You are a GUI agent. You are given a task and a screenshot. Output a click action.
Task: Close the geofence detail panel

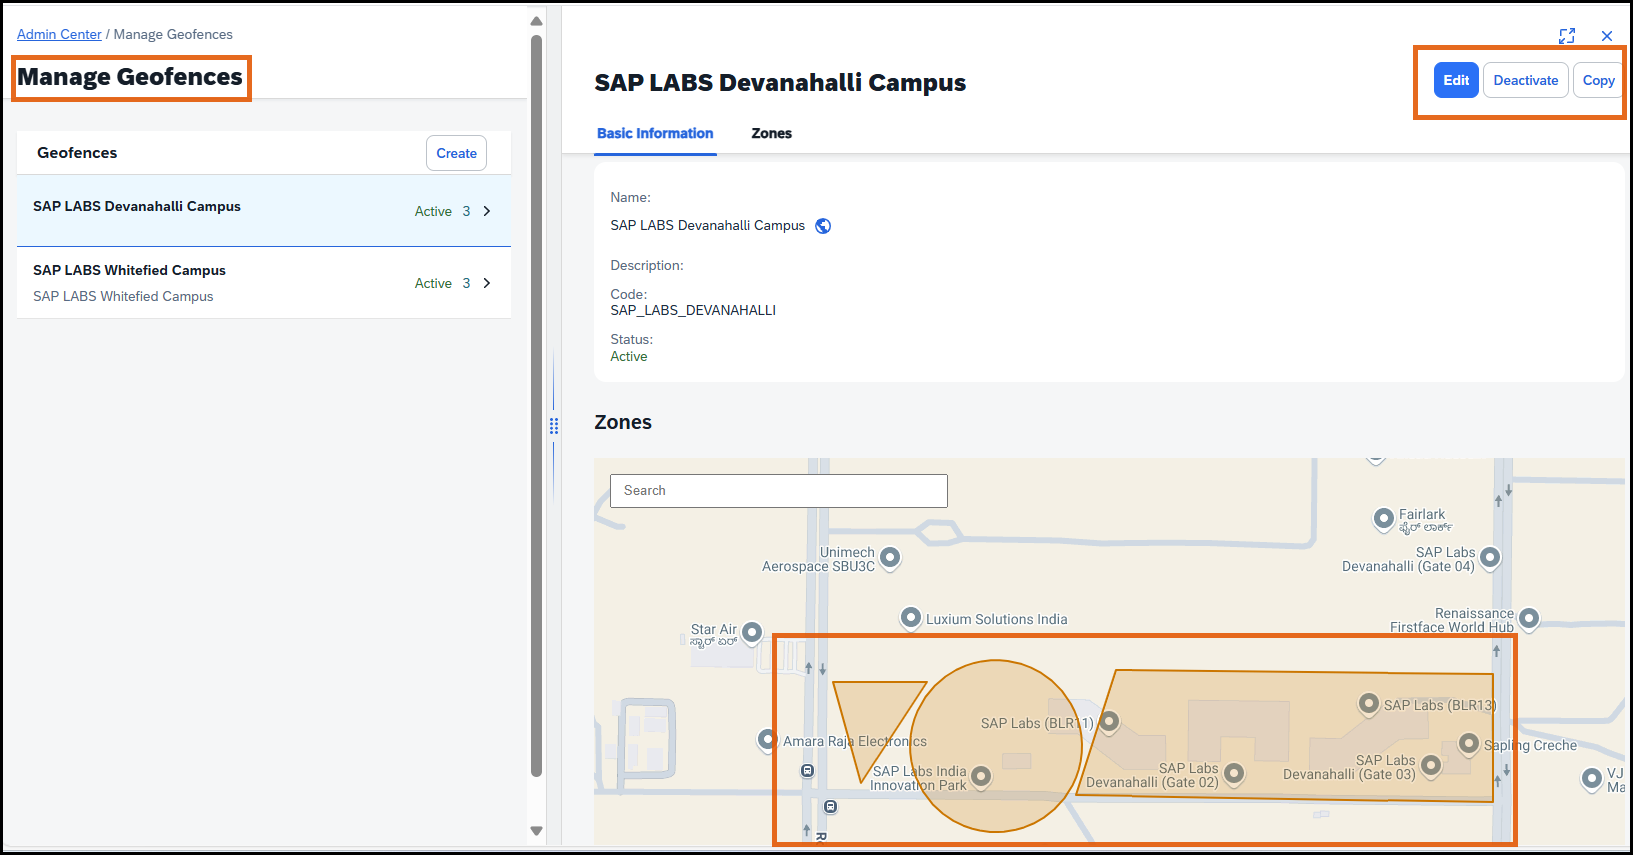pos(1606,36)
